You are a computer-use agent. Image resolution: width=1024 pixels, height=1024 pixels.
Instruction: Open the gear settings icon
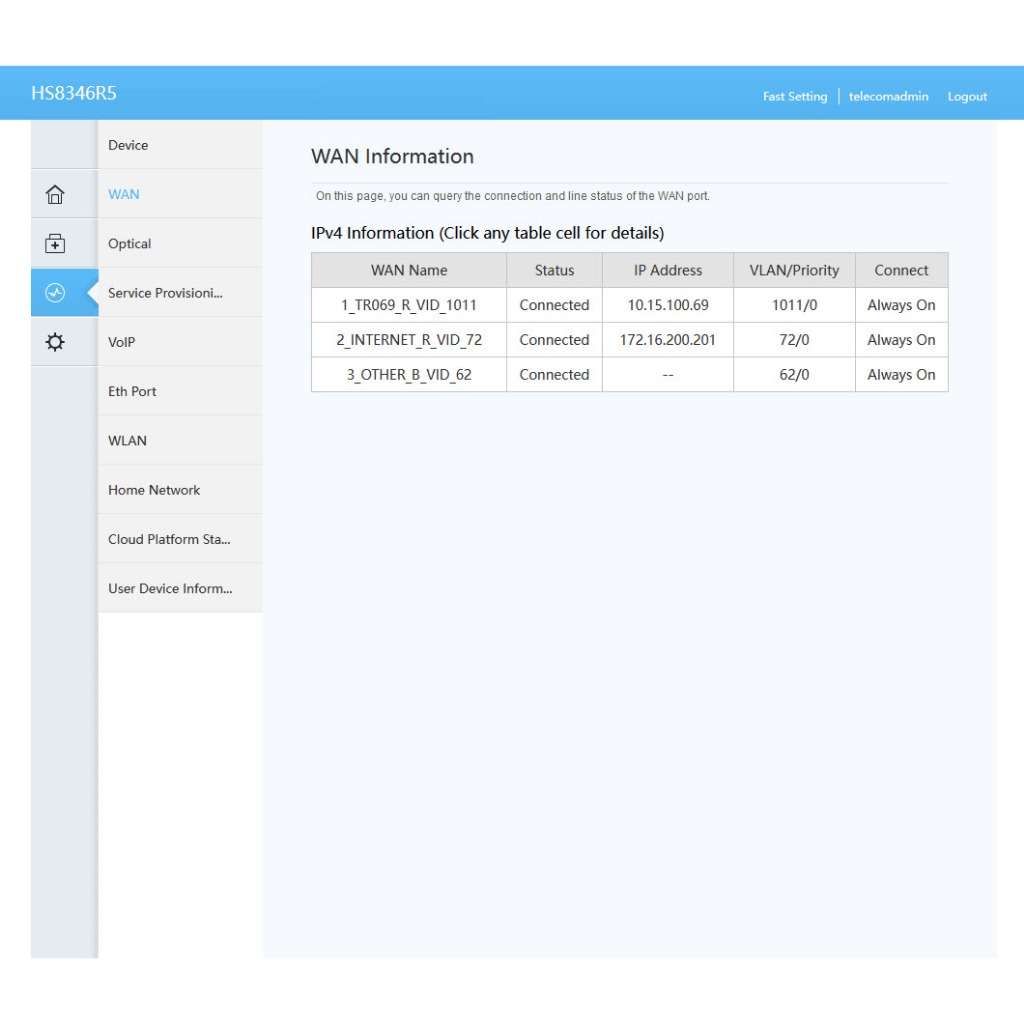coord(56,342)
